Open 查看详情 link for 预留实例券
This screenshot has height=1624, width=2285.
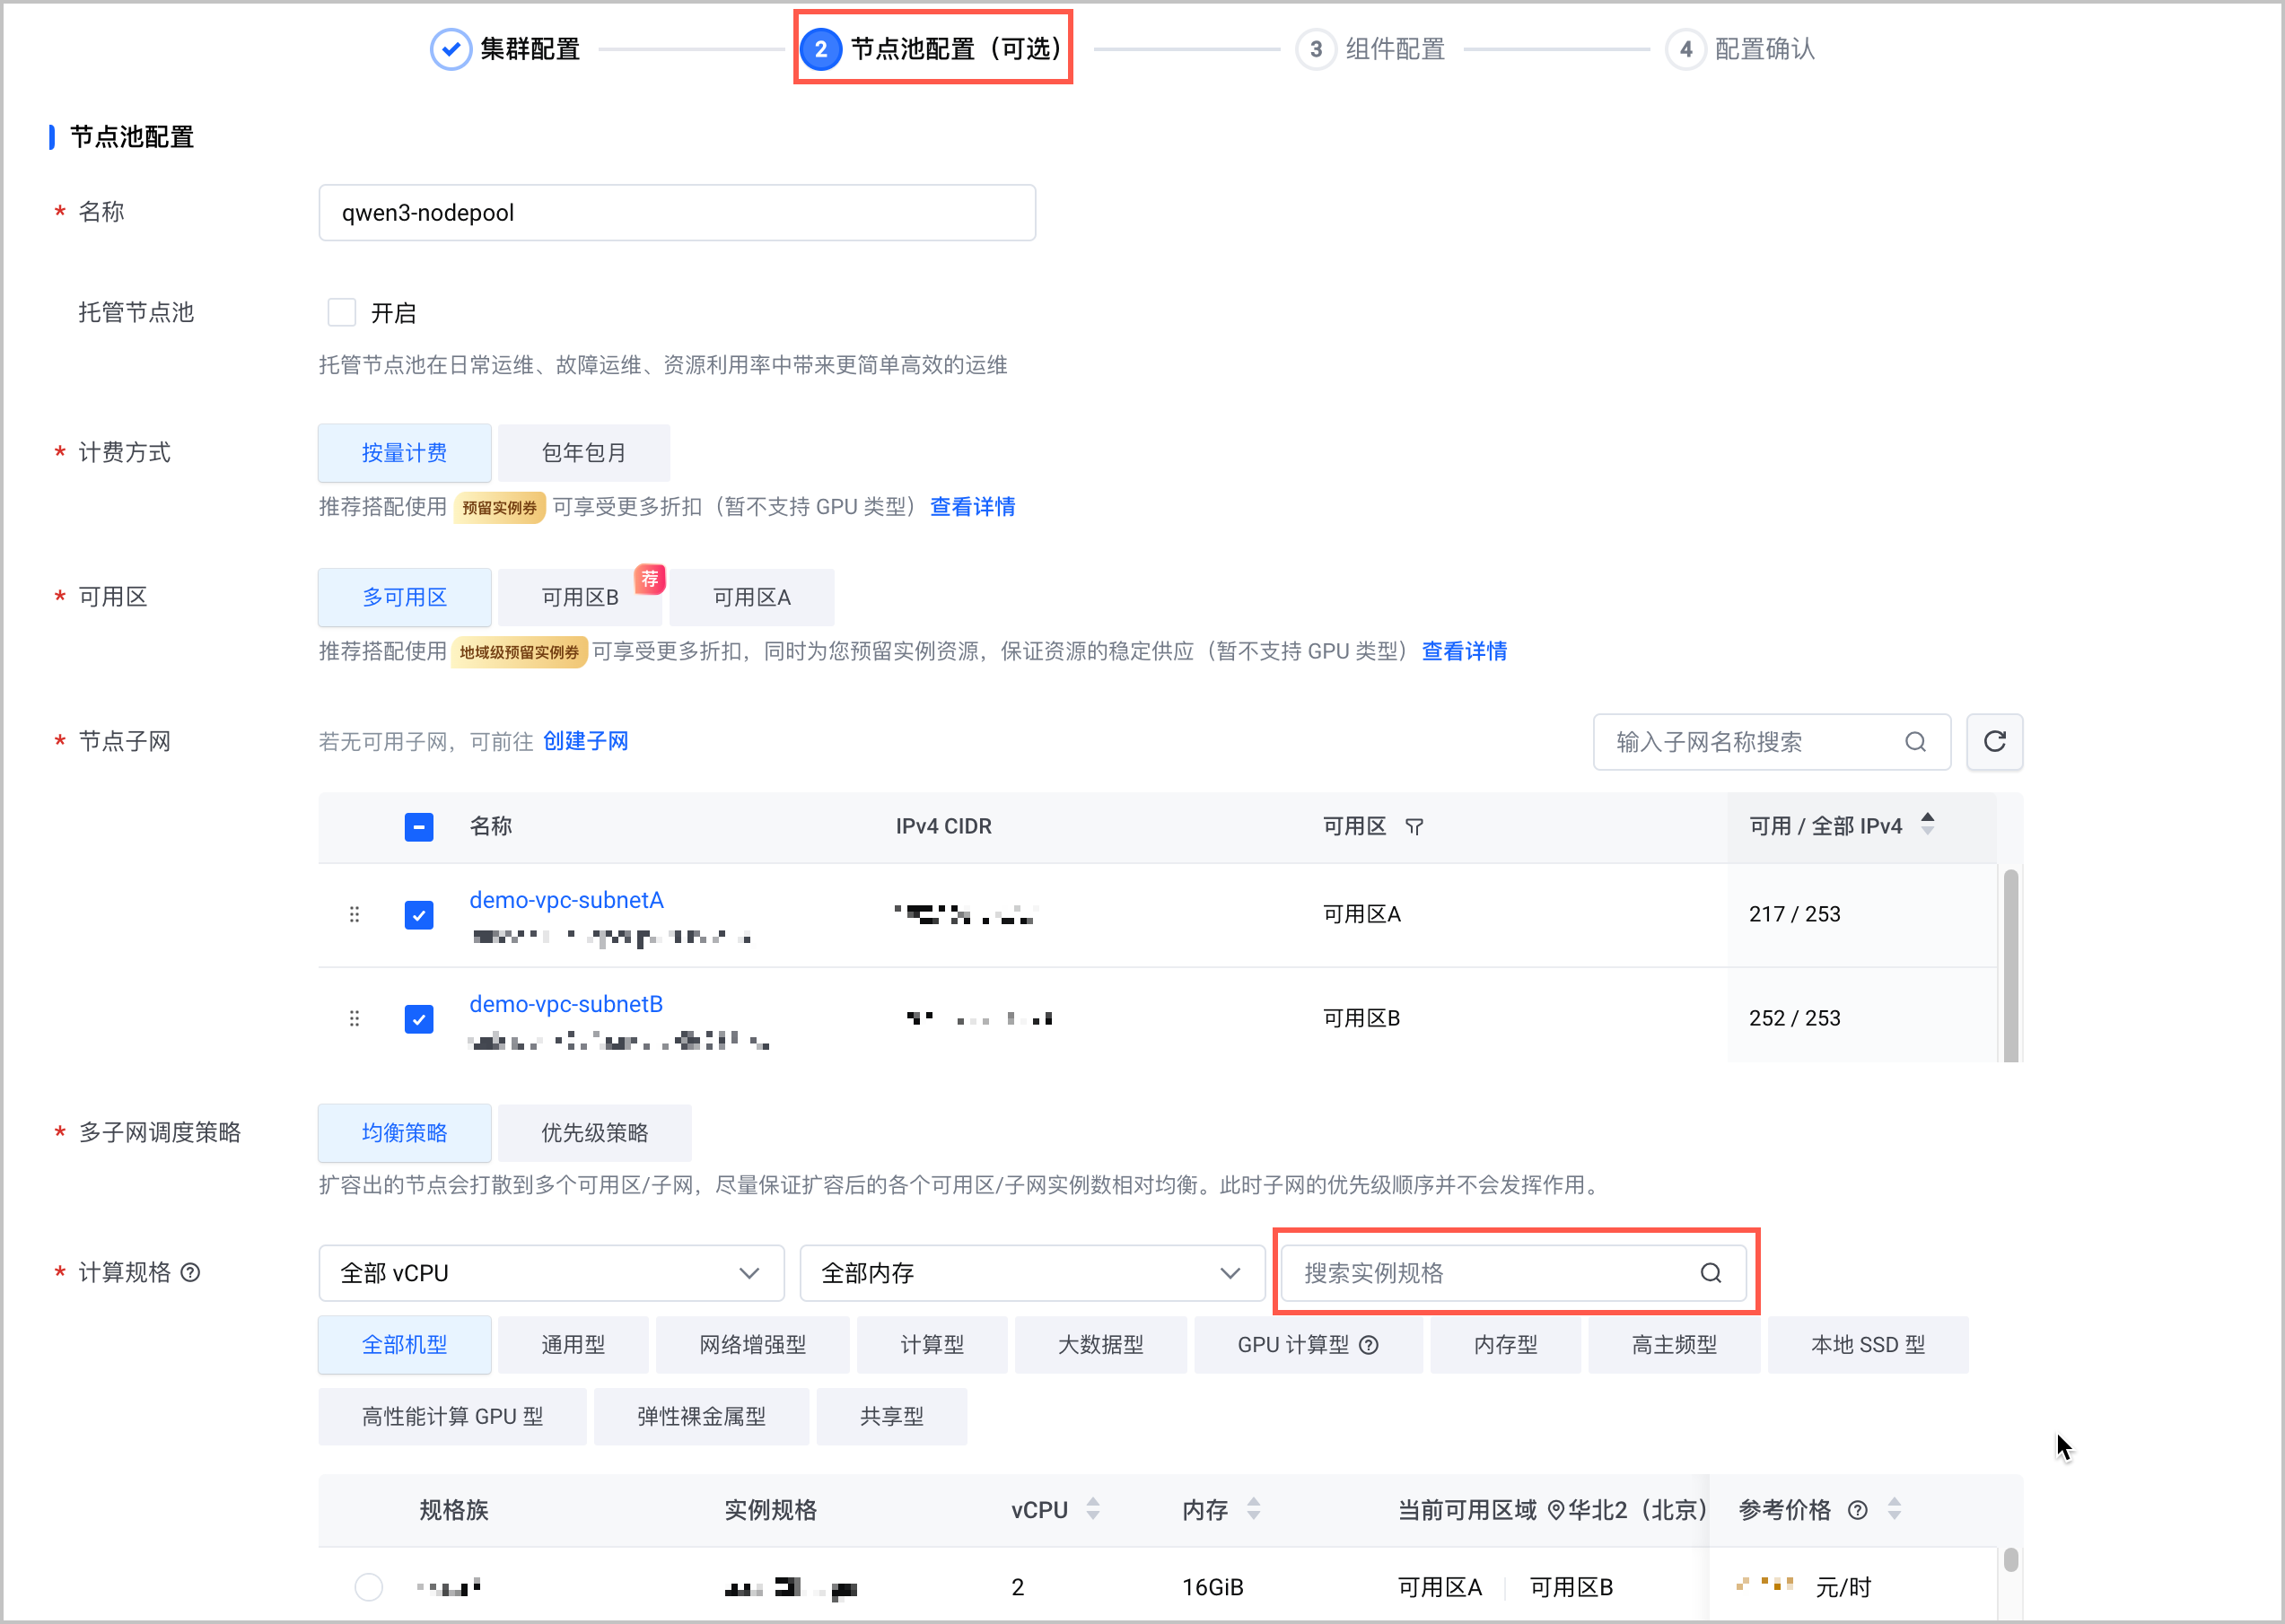[x=972, y=507]
